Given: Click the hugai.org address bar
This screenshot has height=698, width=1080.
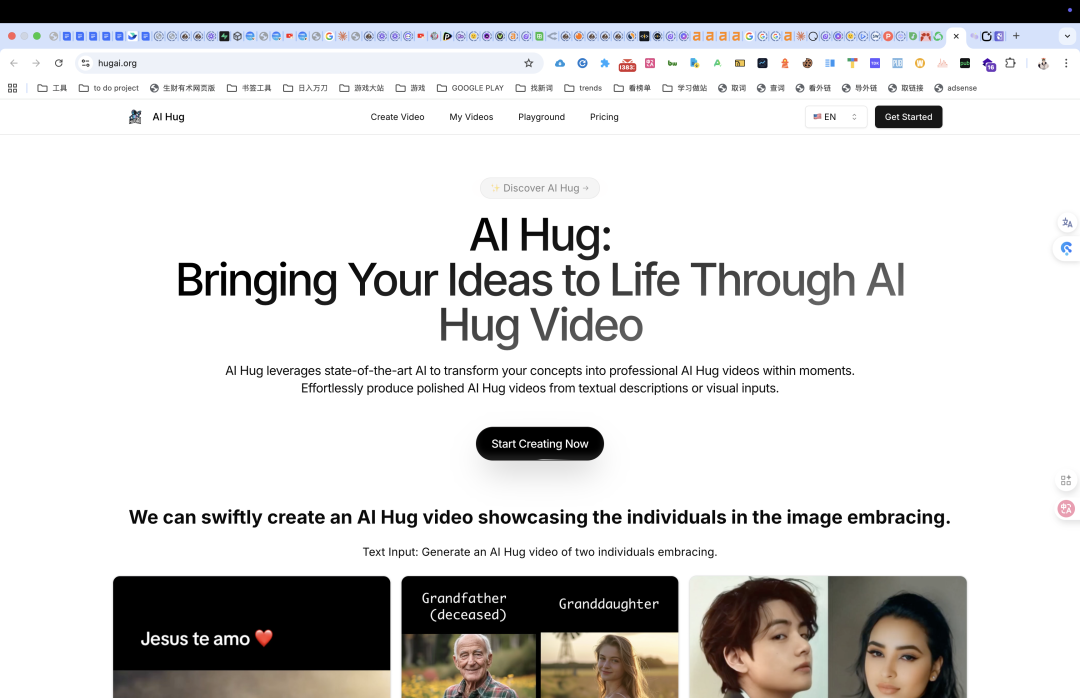Looking at the screenshot, I should 309,63.
